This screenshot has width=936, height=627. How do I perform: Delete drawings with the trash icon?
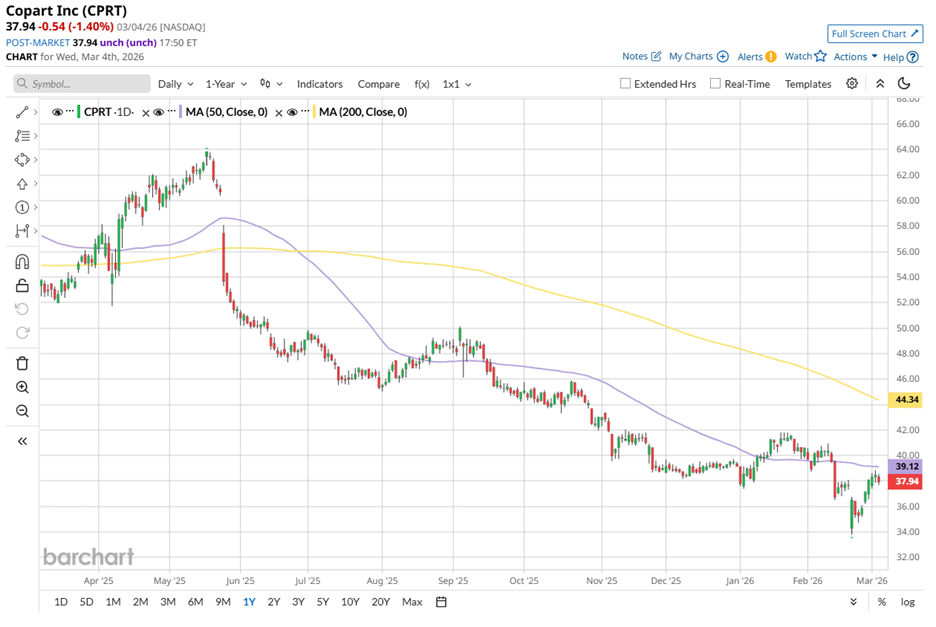[22, 363]
